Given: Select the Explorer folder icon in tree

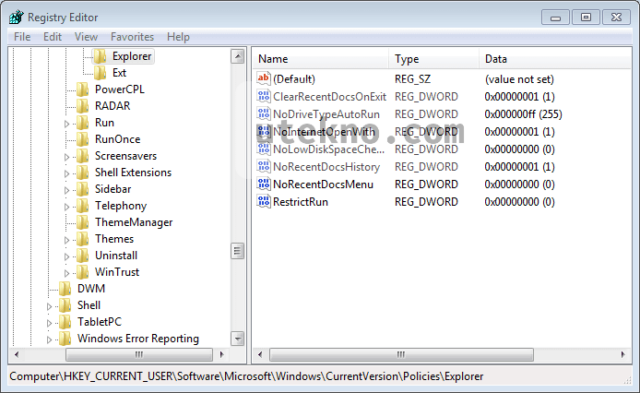Looking at the screenshot, I should 100,56.
